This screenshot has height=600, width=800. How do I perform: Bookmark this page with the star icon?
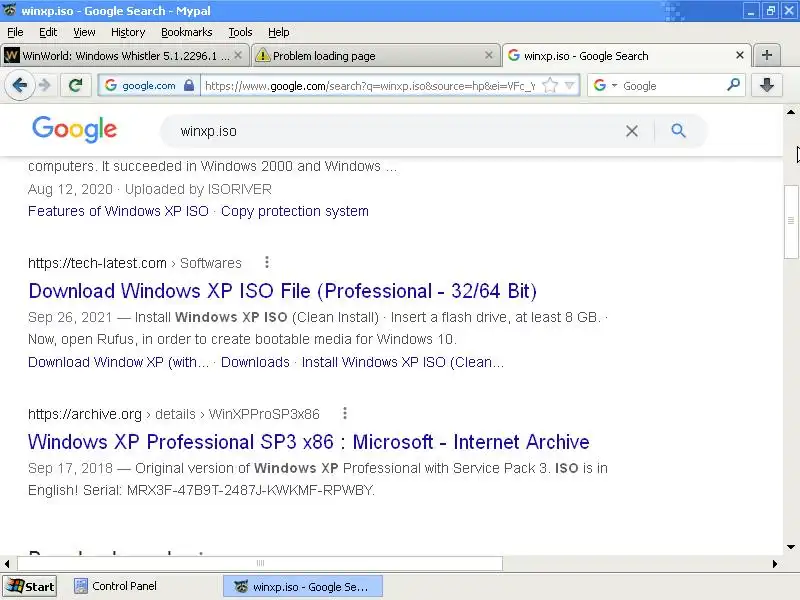(550, 85)
